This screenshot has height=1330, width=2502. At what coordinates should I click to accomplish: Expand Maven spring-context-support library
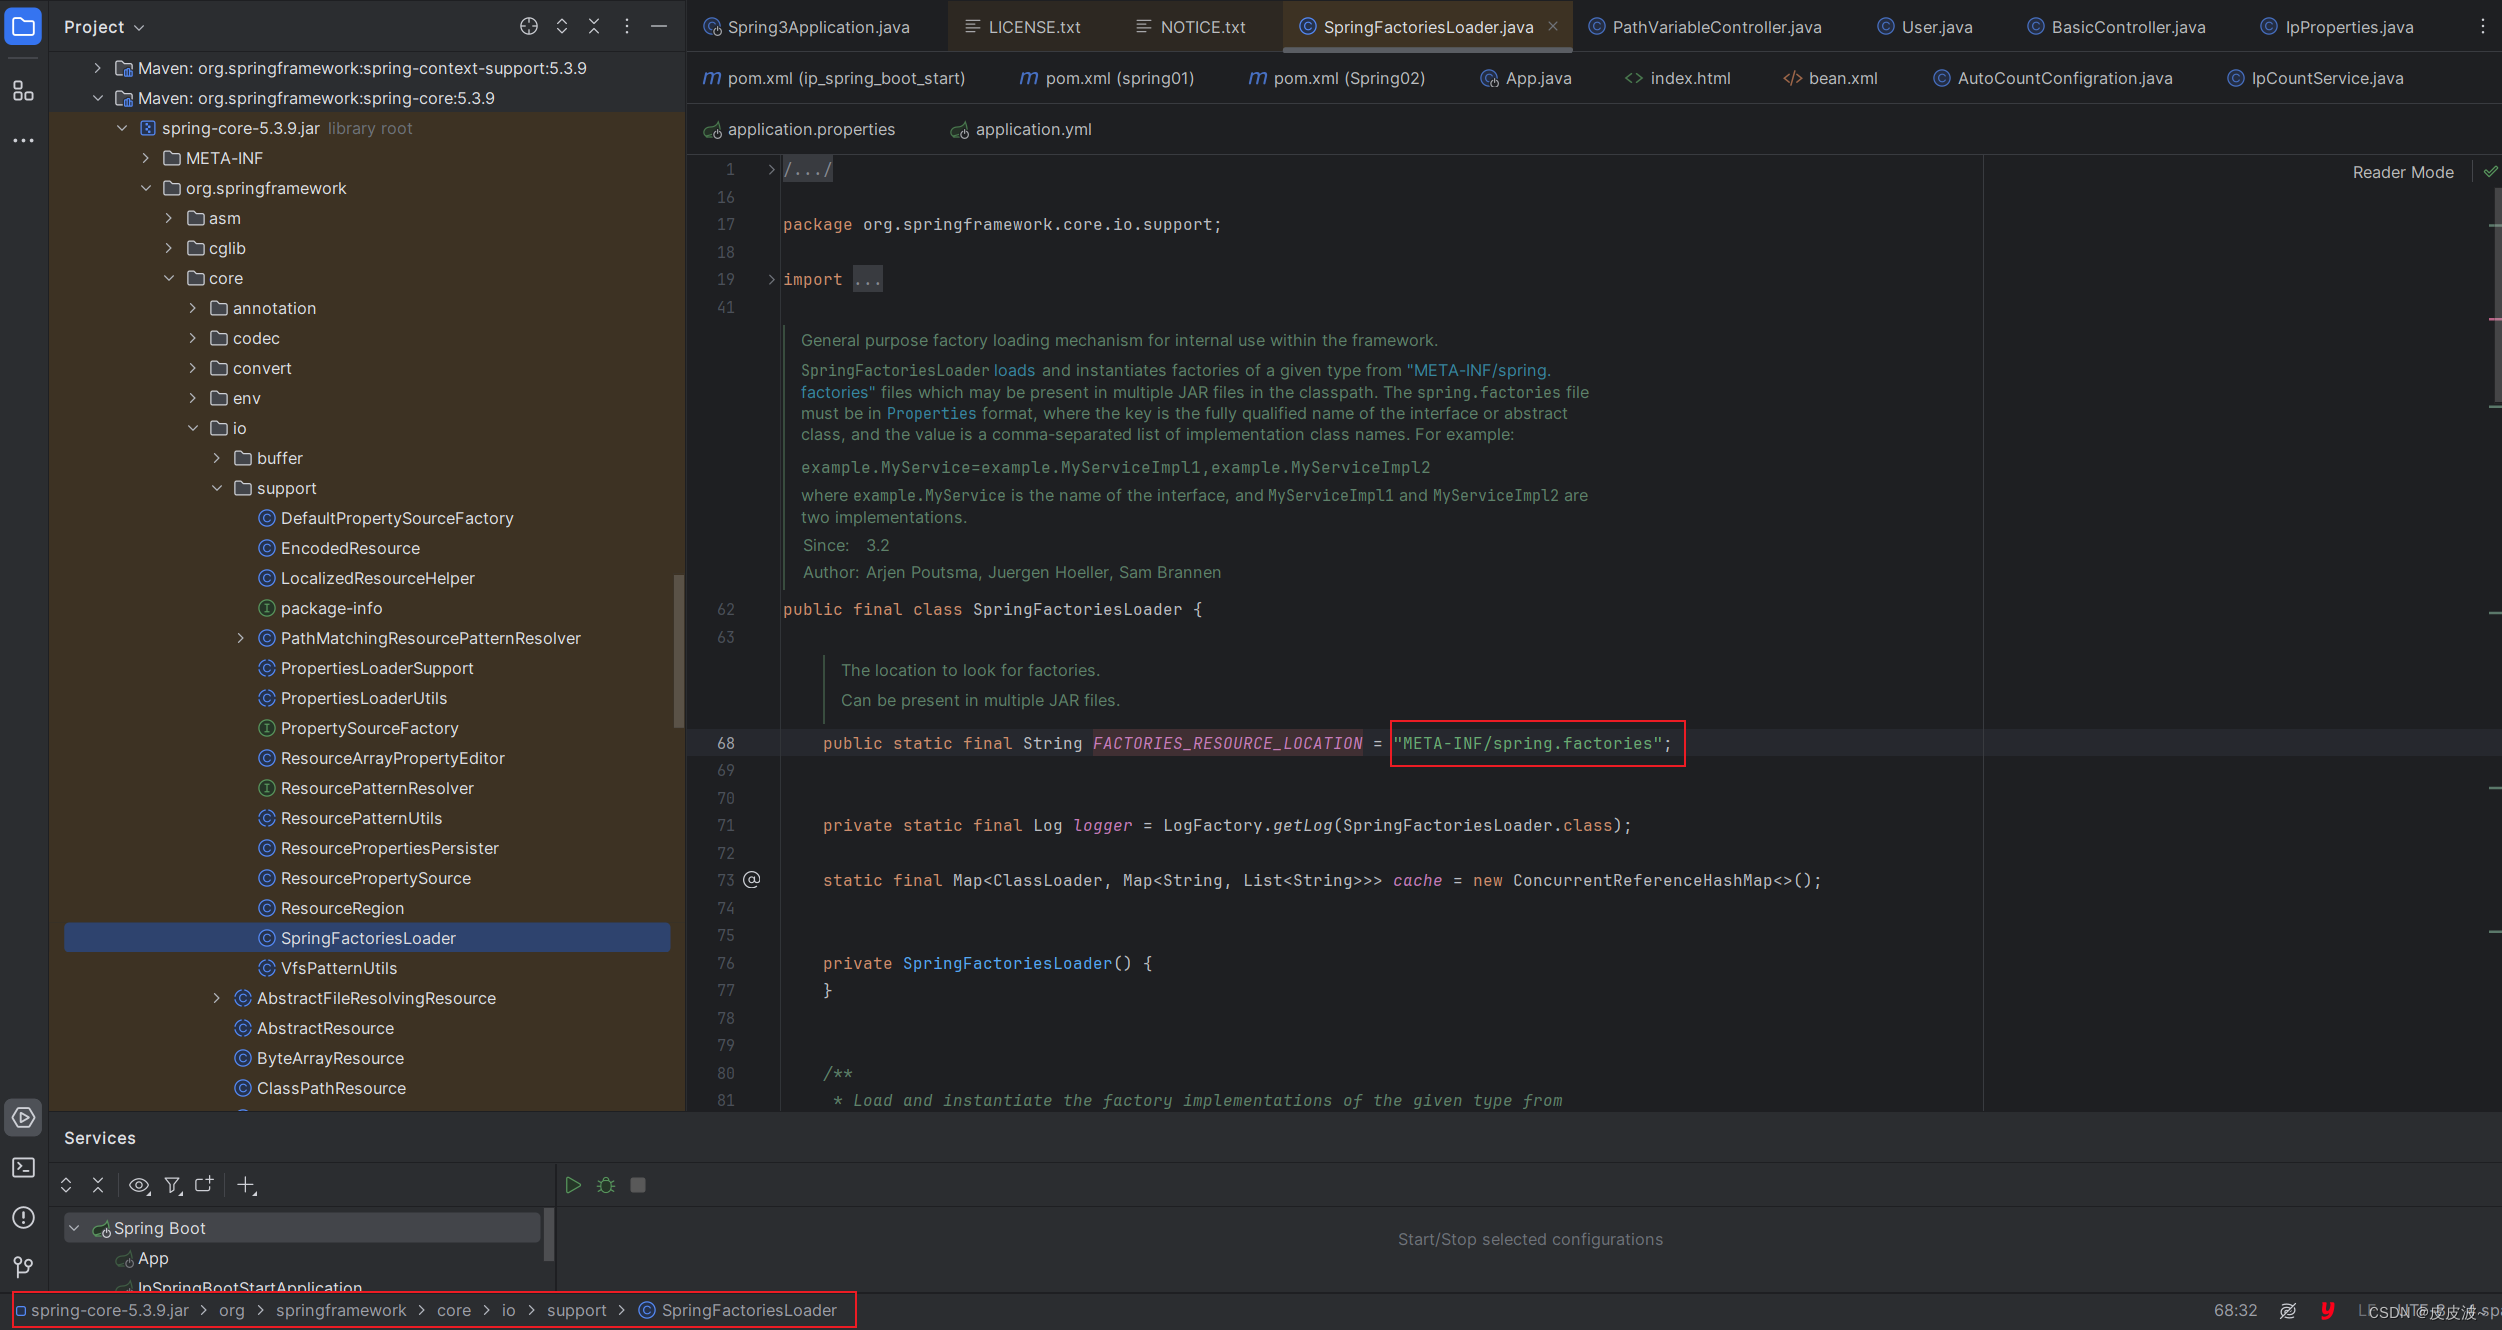(x=97, y=68)
